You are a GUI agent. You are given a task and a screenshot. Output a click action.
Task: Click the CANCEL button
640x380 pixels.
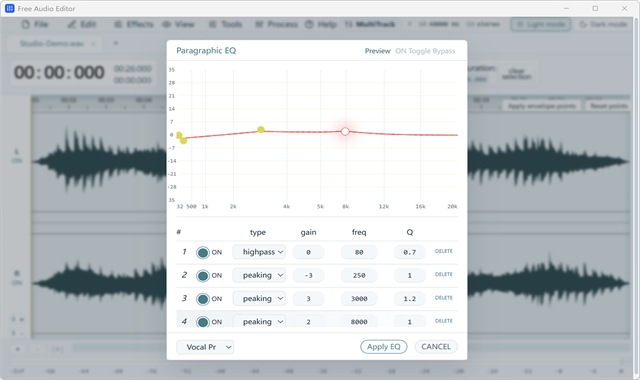436,347
